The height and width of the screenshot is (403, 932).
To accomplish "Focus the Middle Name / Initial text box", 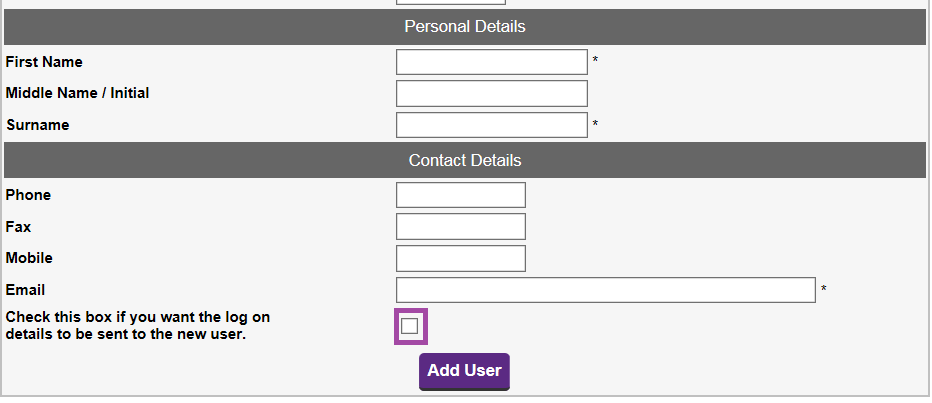I will point(491,94).
